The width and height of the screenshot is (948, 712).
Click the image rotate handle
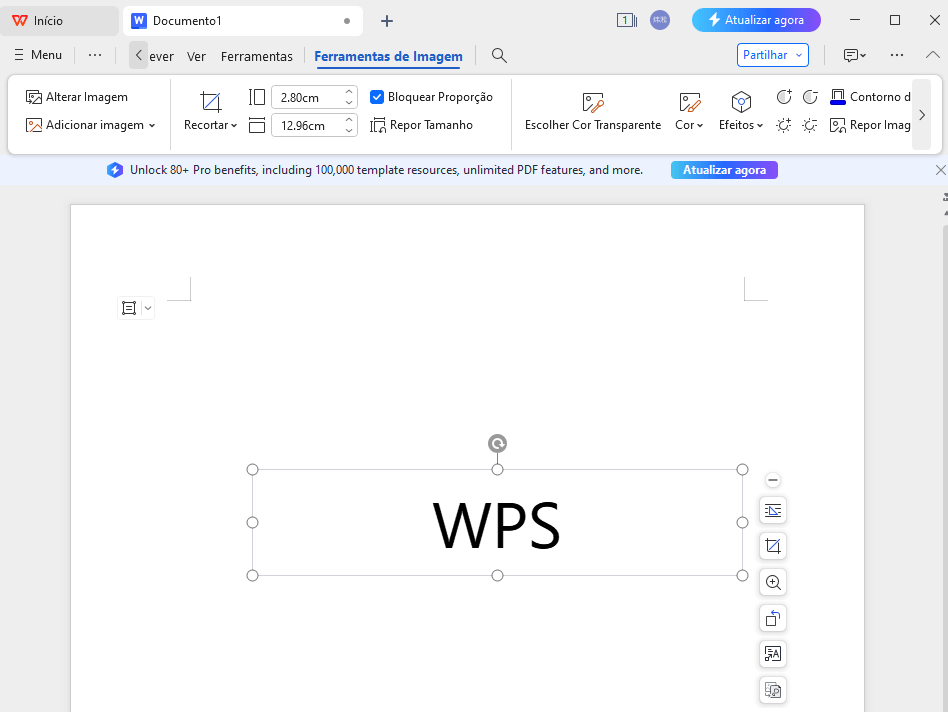tap(497, 444)
